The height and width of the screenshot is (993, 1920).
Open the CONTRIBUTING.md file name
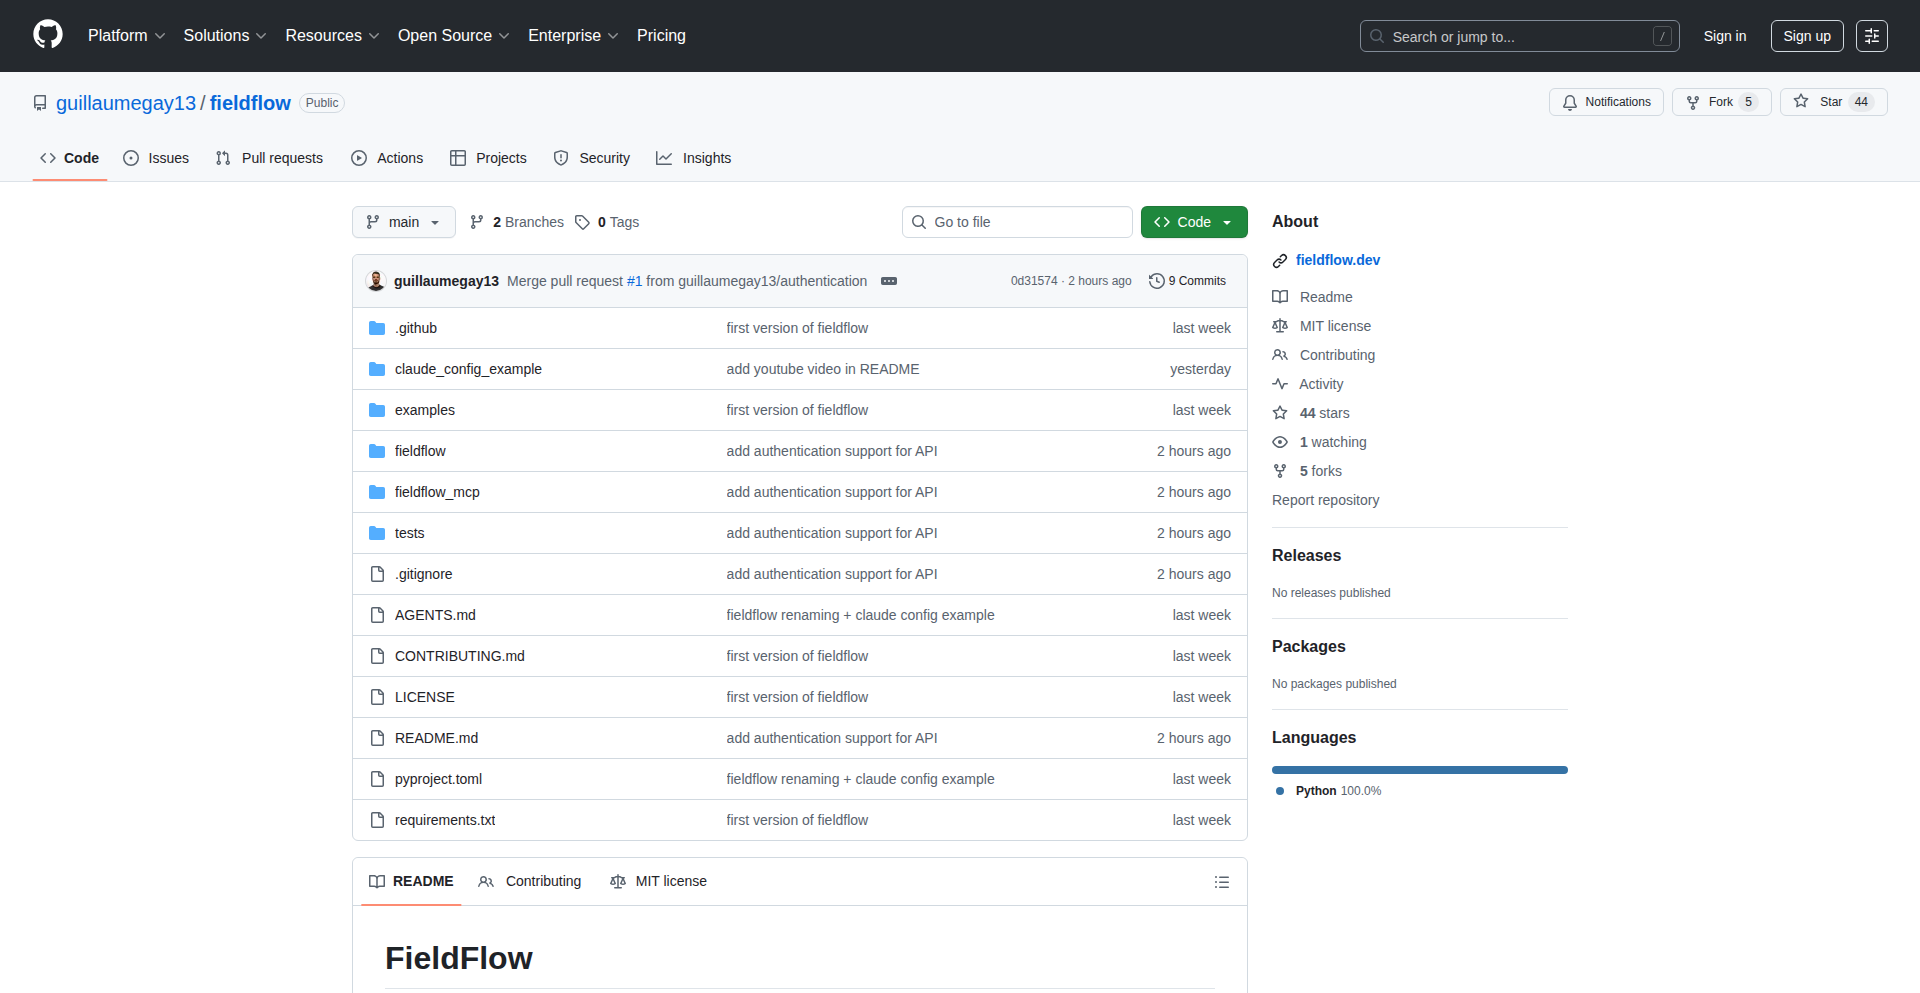click(459, 656)
